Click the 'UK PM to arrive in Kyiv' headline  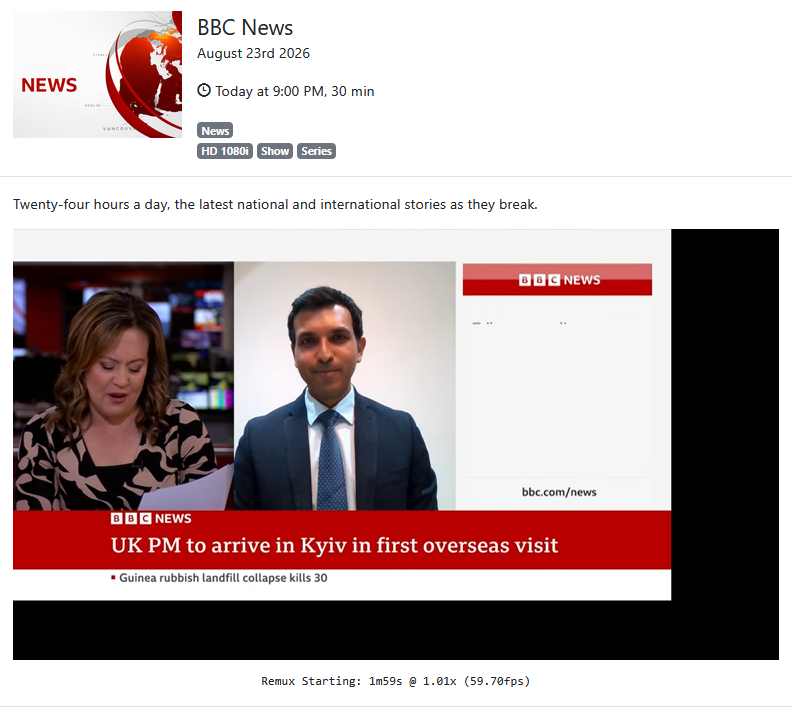coord(334,545)
